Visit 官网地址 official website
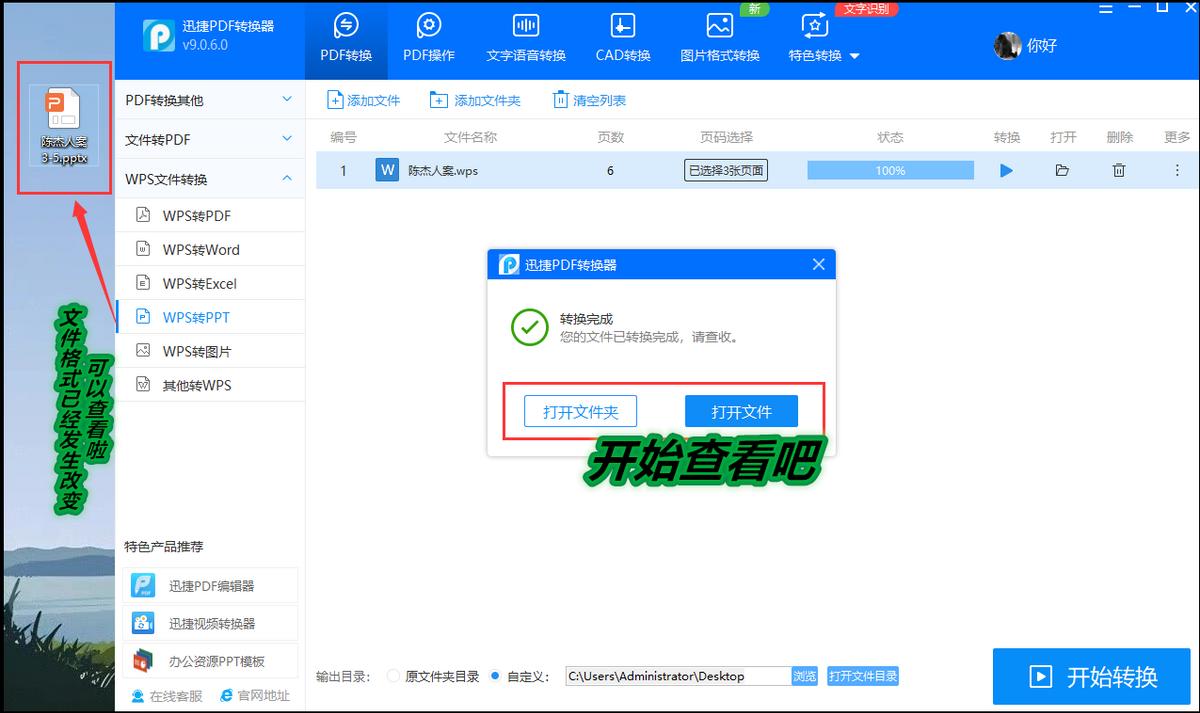Viewport: 1200px width, 713px height. pos(251,695)
